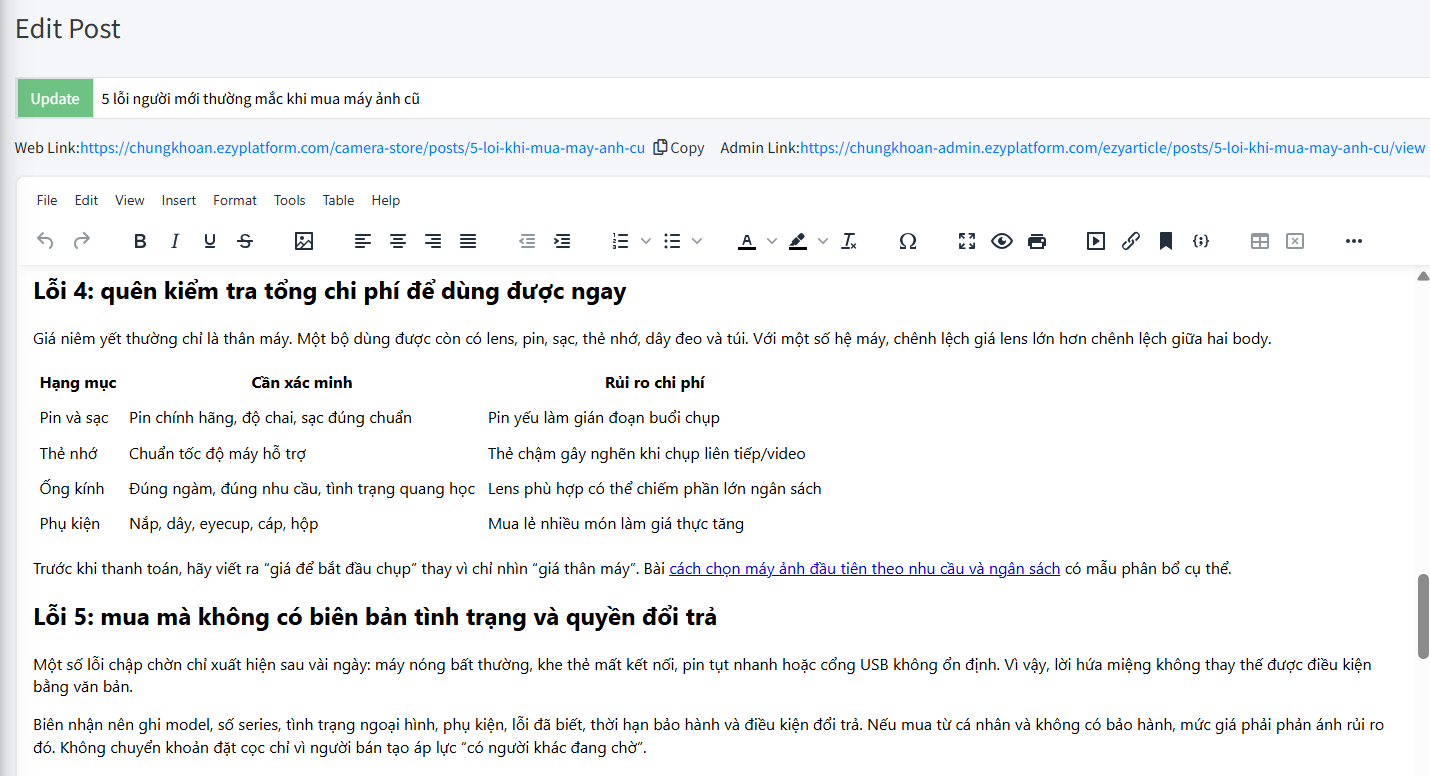Open the File menu
The width and height of the screenshot is (1430, 776).
(x=47, y=200)
